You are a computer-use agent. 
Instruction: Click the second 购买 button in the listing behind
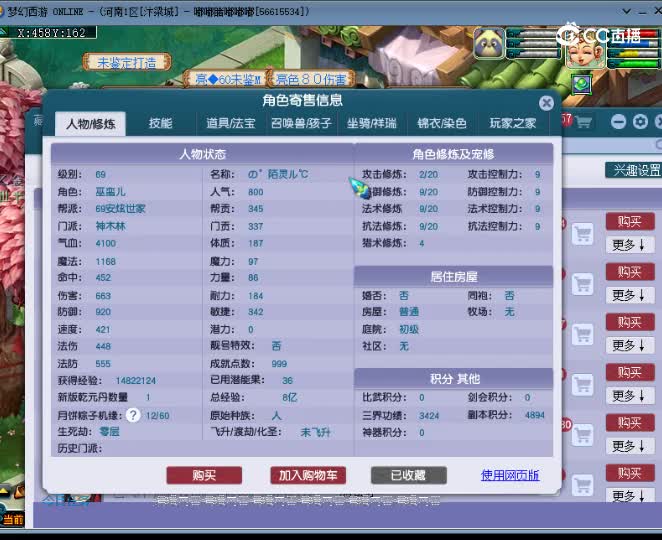click(x=630, y=272)
